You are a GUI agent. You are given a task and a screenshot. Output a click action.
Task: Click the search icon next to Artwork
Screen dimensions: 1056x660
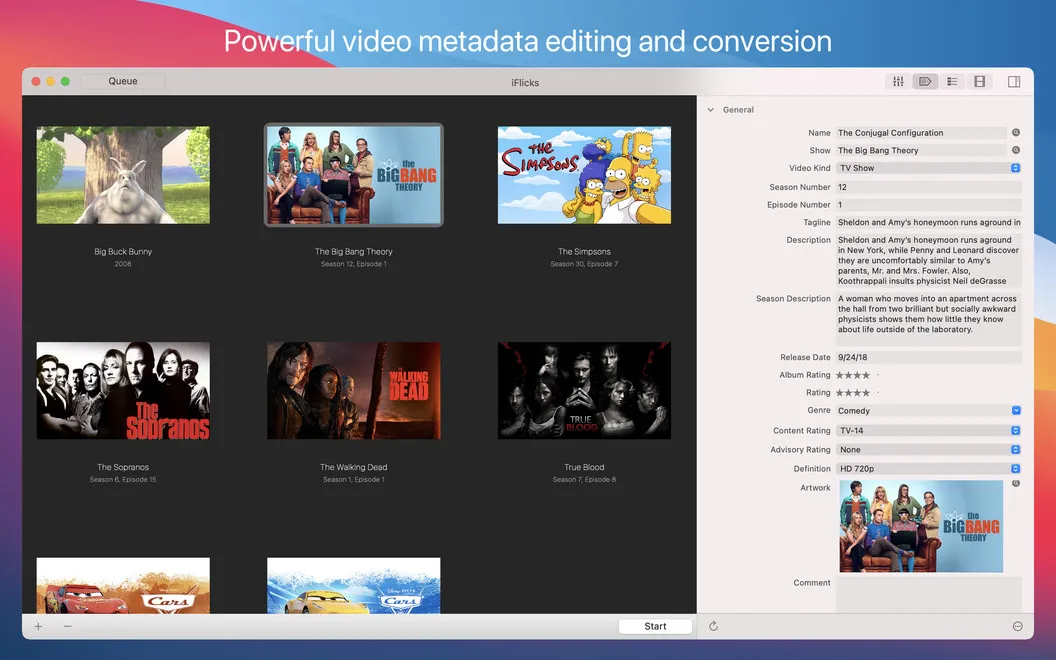[x=1016, y=484]
